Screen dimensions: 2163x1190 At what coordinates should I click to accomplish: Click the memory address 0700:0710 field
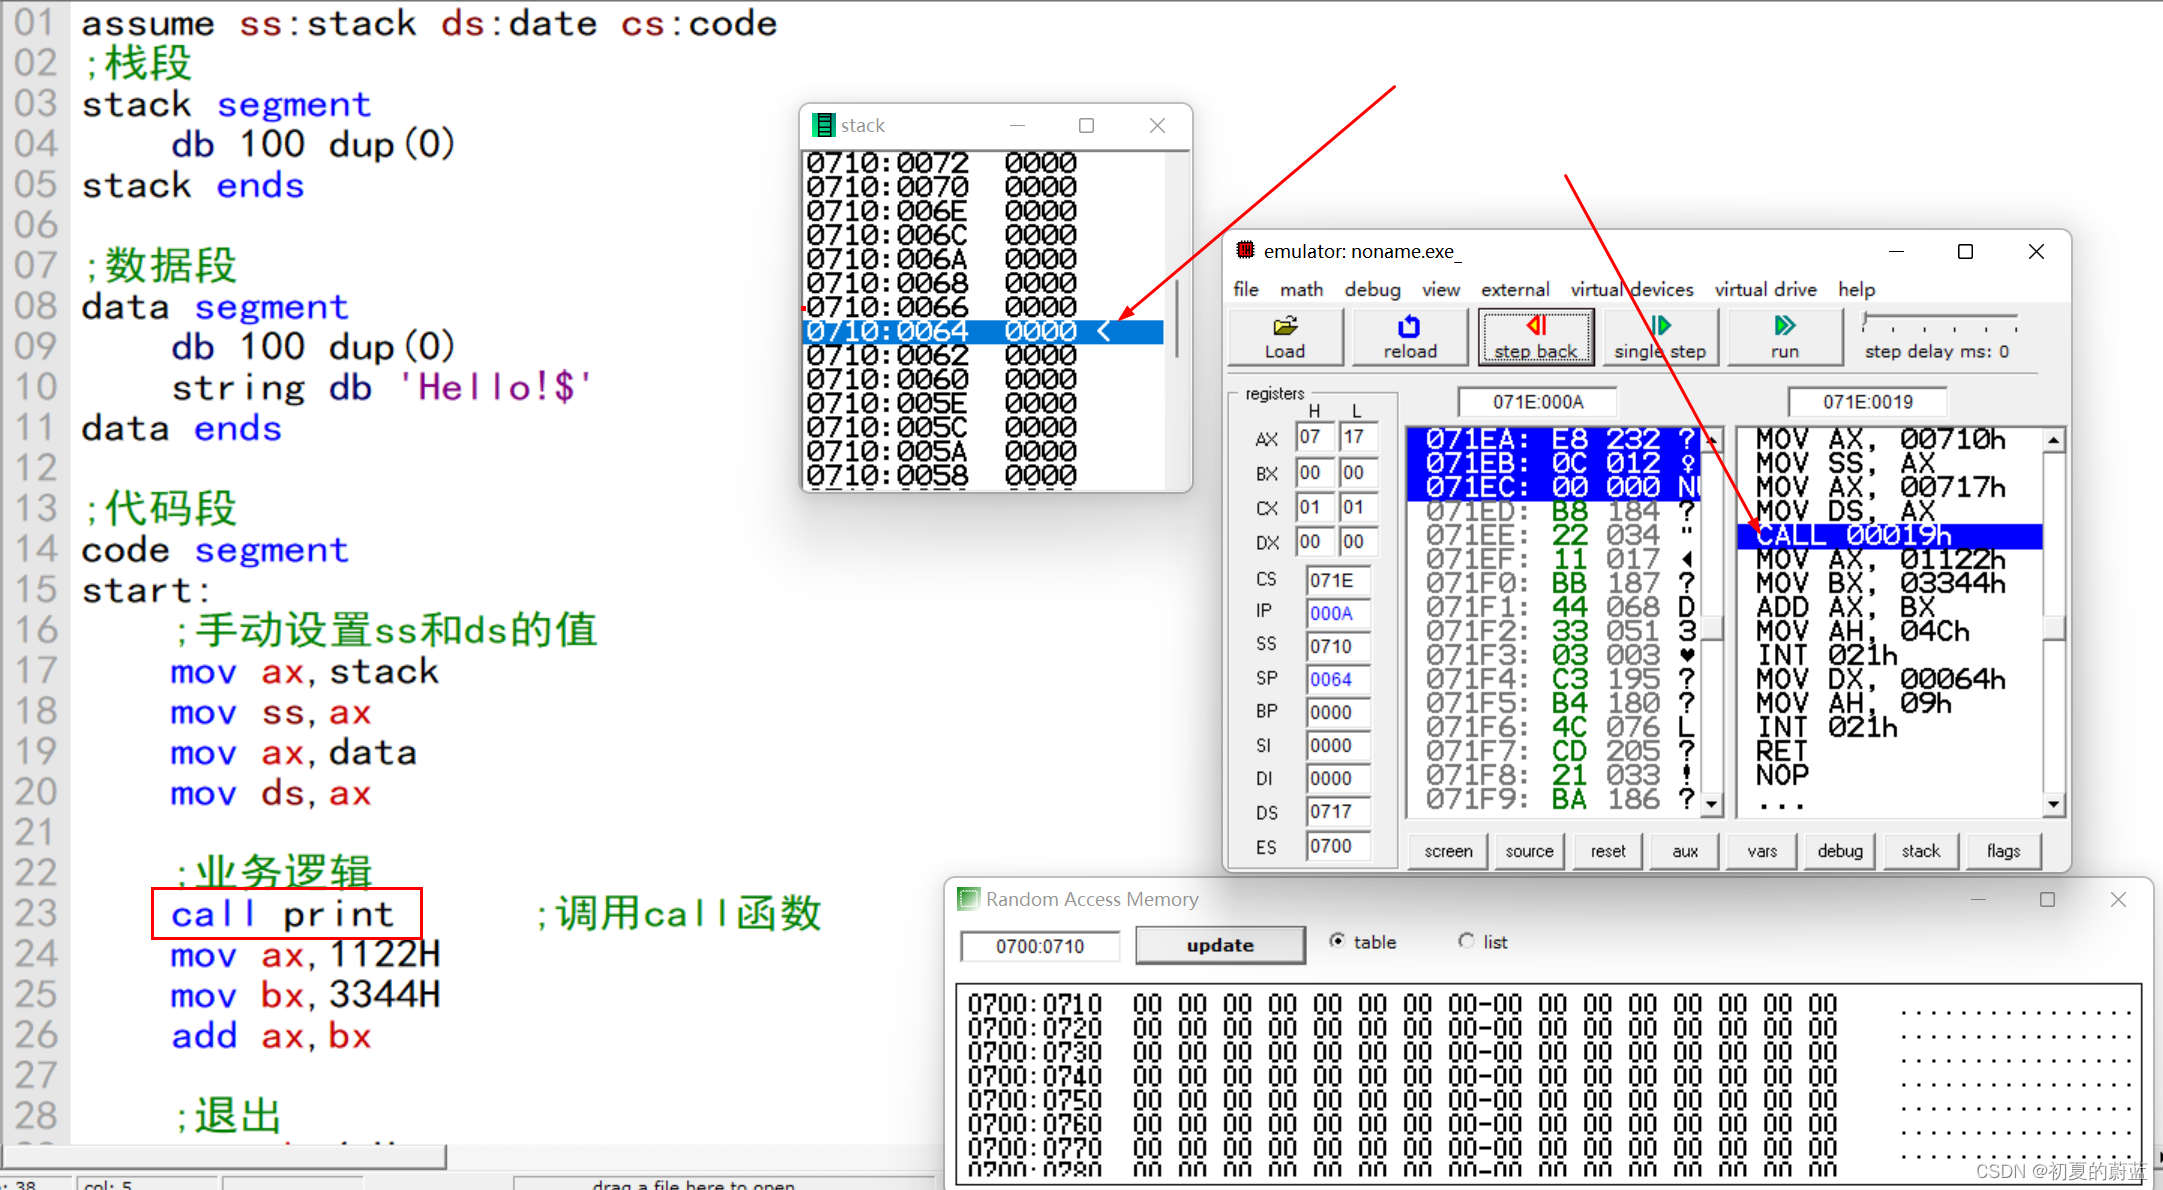(x=1039, y=946)
